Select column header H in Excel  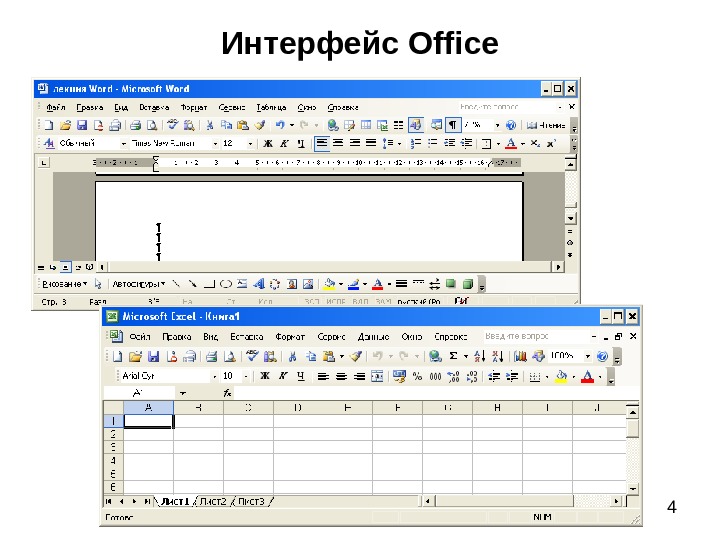497,407
